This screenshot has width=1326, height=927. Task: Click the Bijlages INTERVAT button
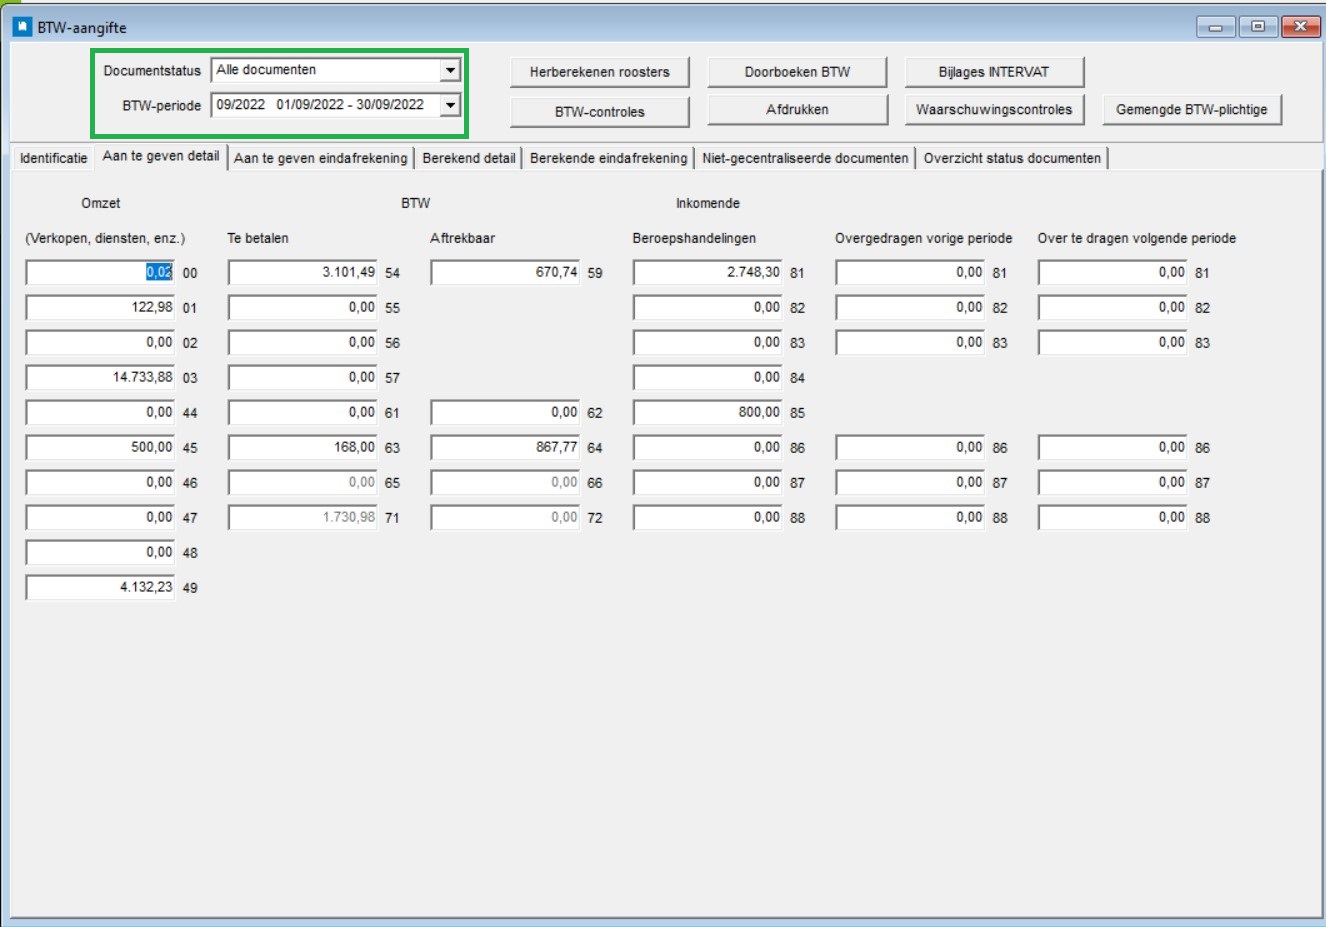[994, 72]
